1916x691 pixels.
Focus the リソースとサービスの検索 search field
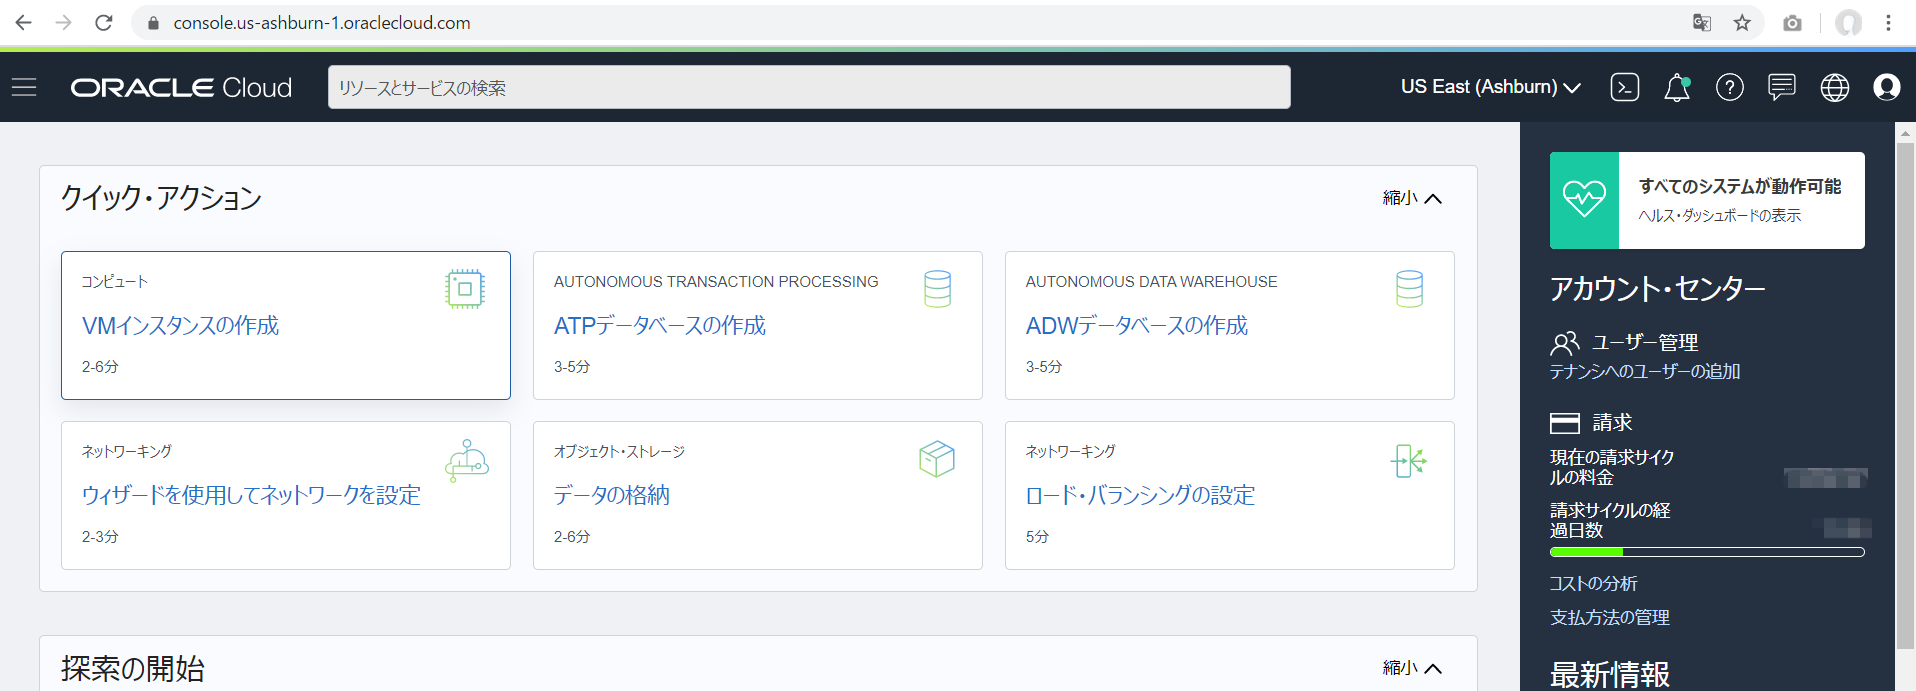pos(808,88)
